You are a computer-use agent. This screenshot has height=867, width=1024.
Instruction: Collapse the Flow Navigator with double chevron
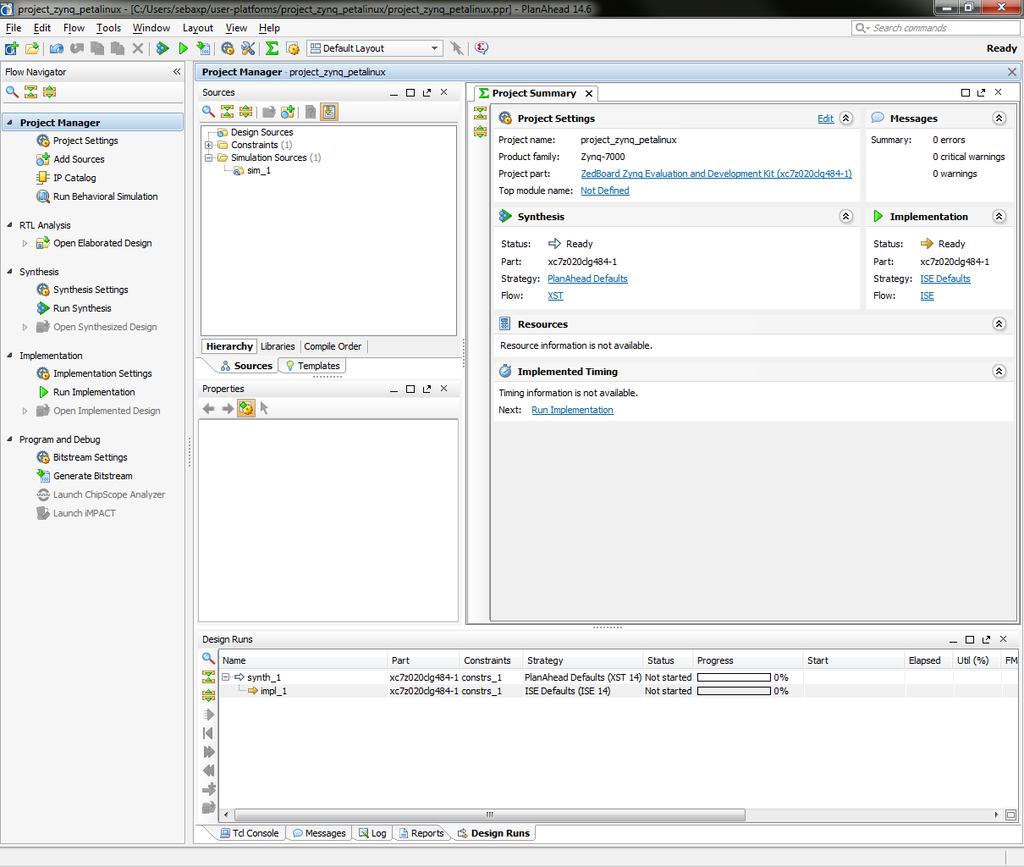point(176,72)
